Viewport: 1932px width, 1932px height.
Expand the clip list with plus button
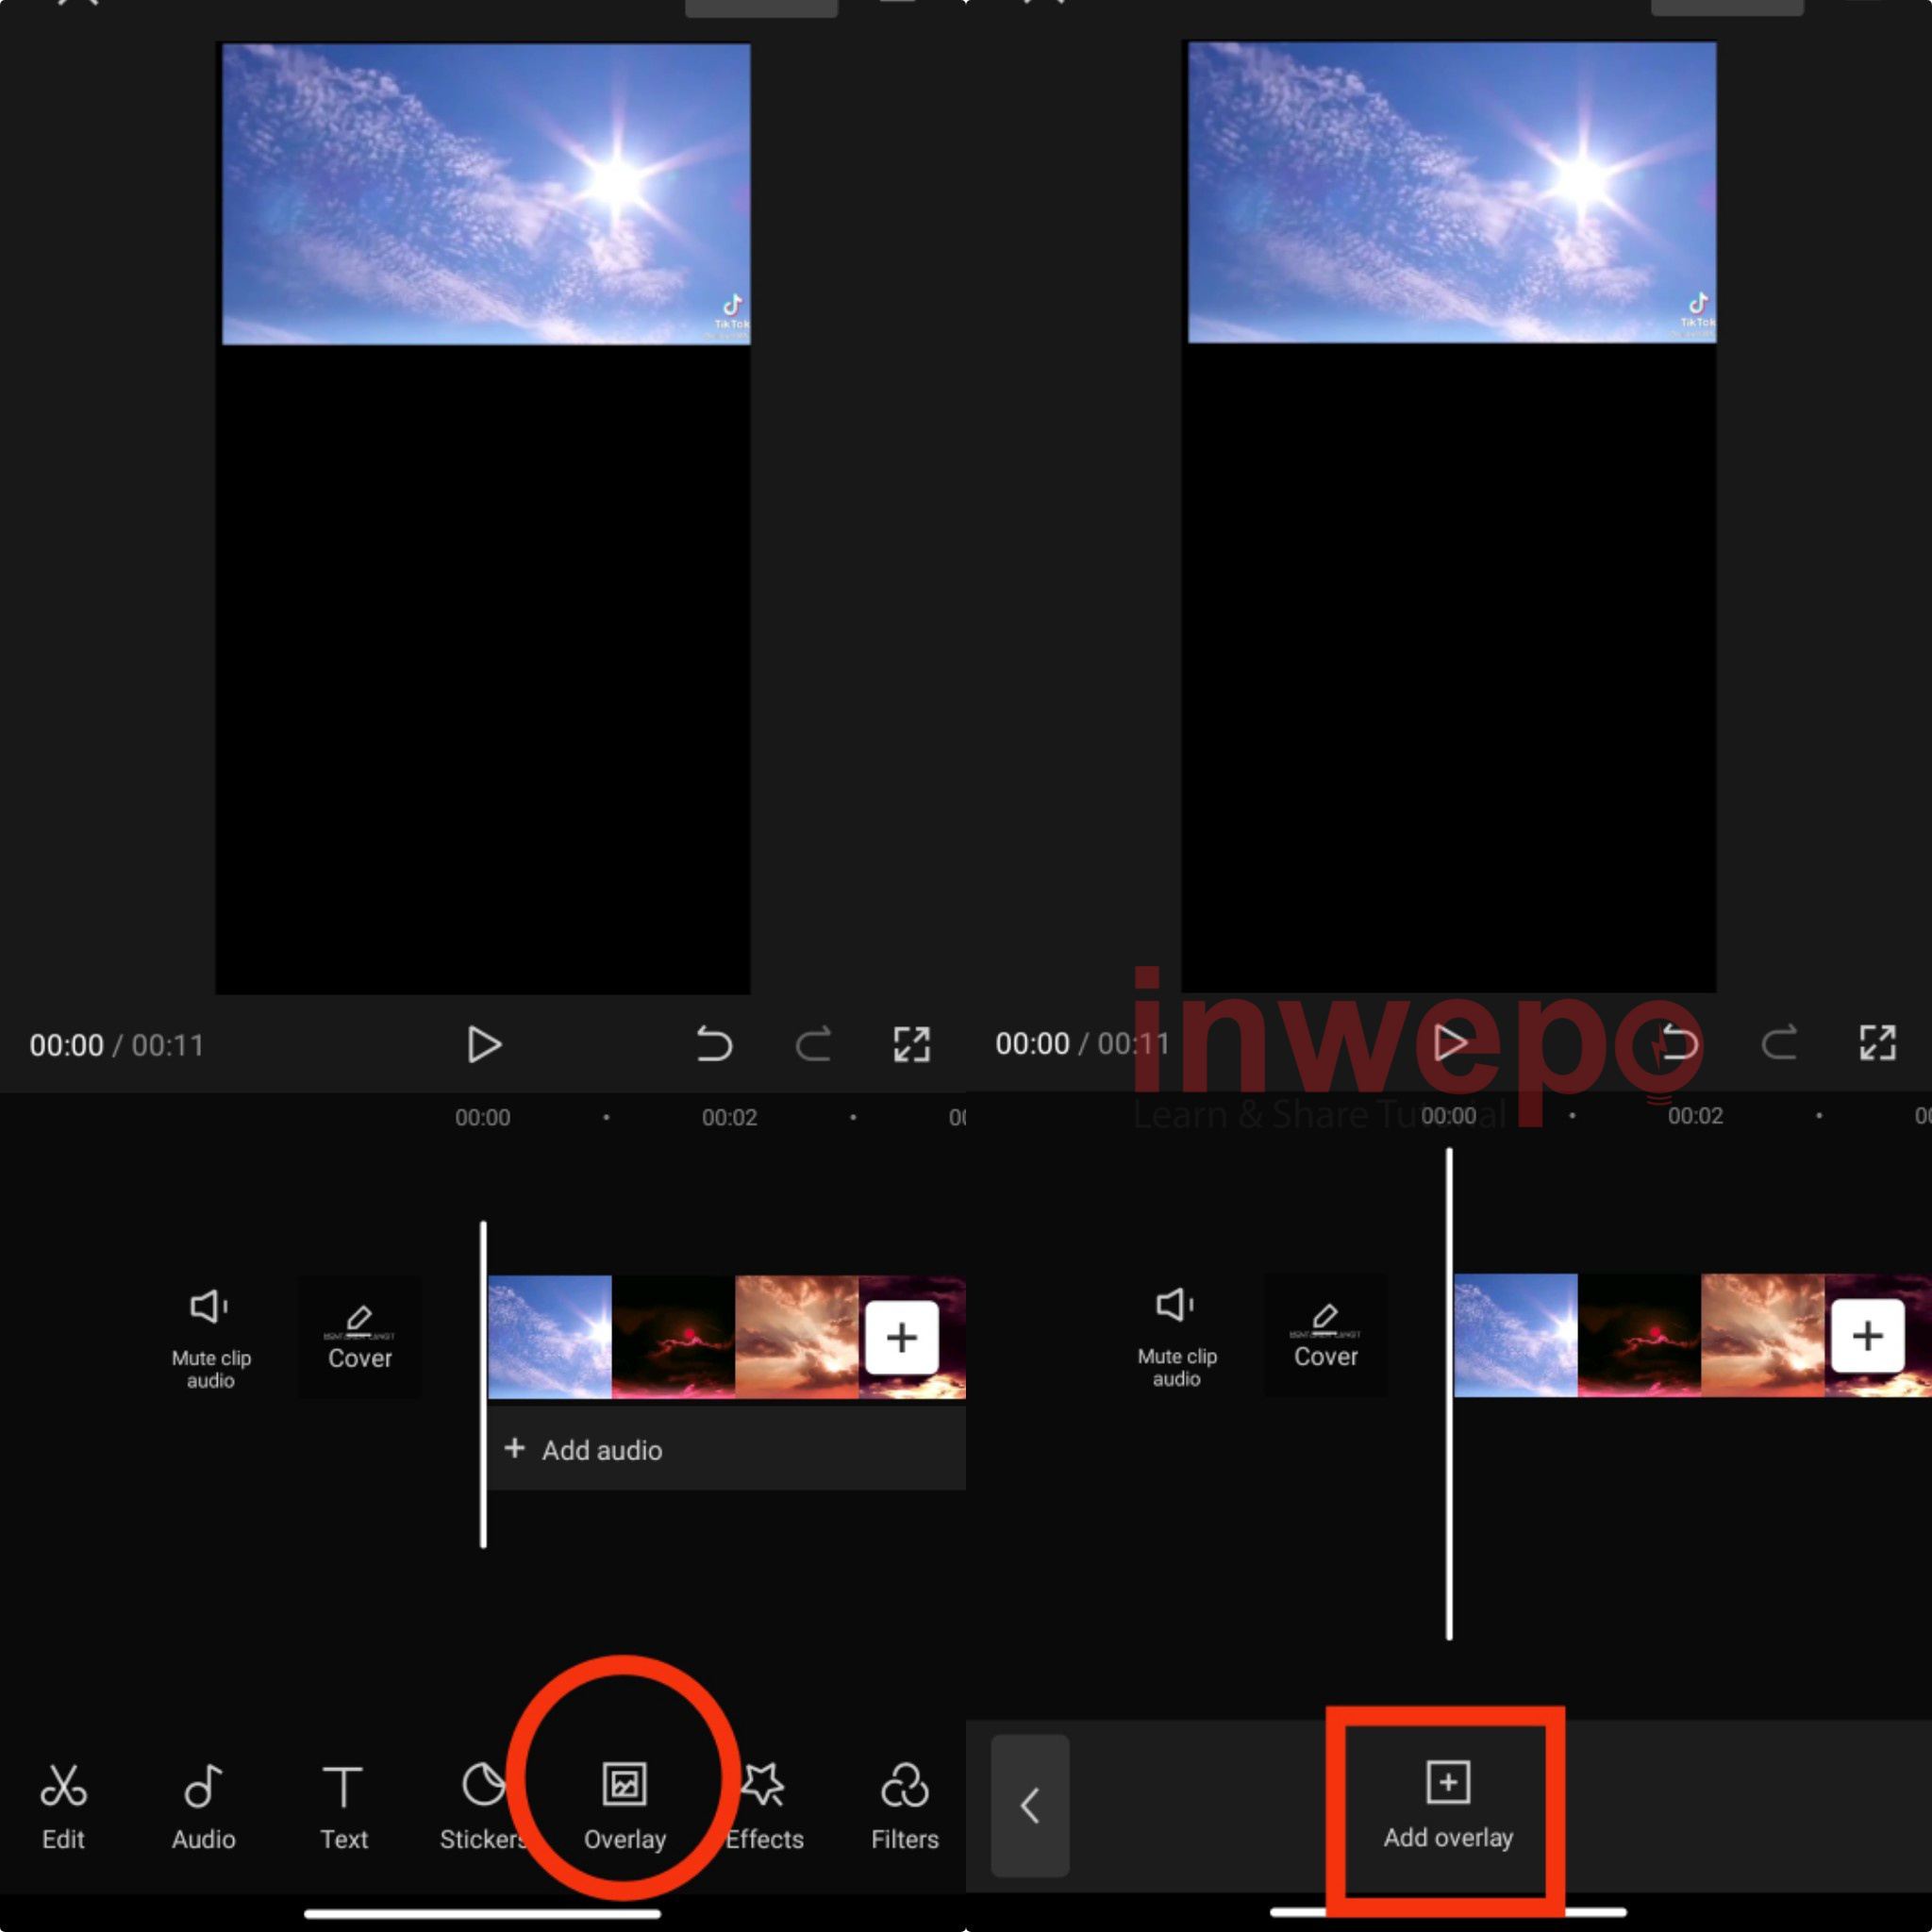point(901,1336)
